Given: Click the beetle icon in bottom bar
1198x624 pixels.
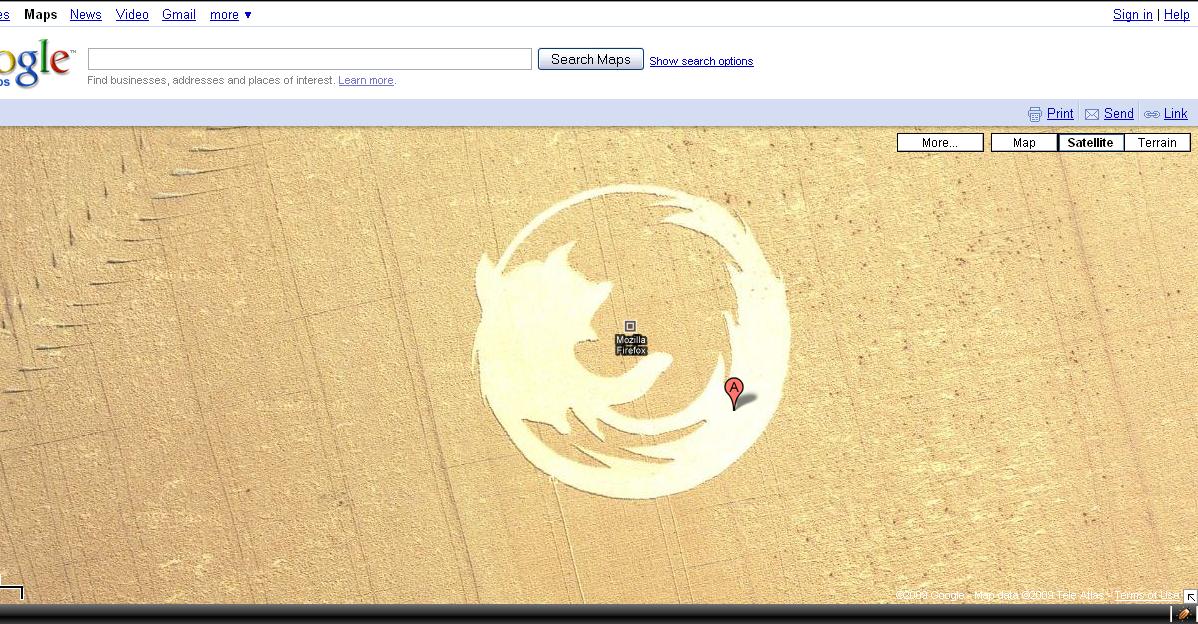Looking at the screenshot, I should coord(1183,614).
